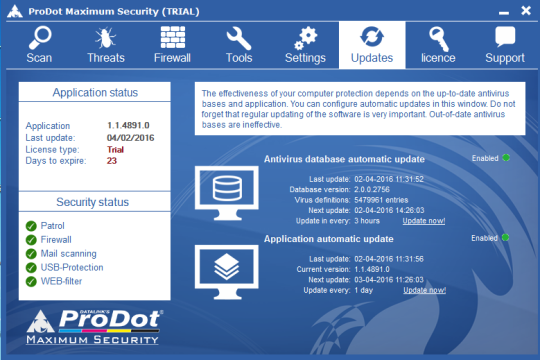540x360 pixels.
Task: Open the Support speech bubble tab
Action: [505, 45]
